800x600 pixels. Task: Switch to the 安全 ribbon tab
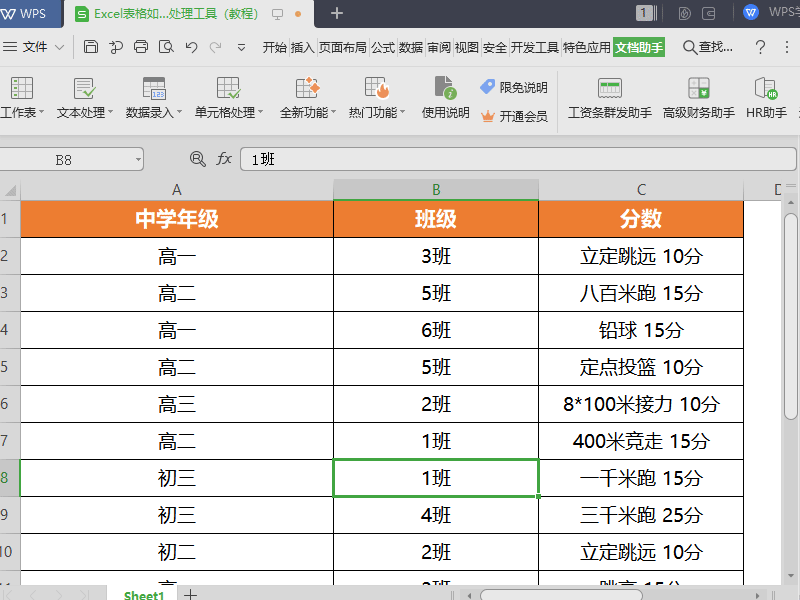(x=494, y=47)
